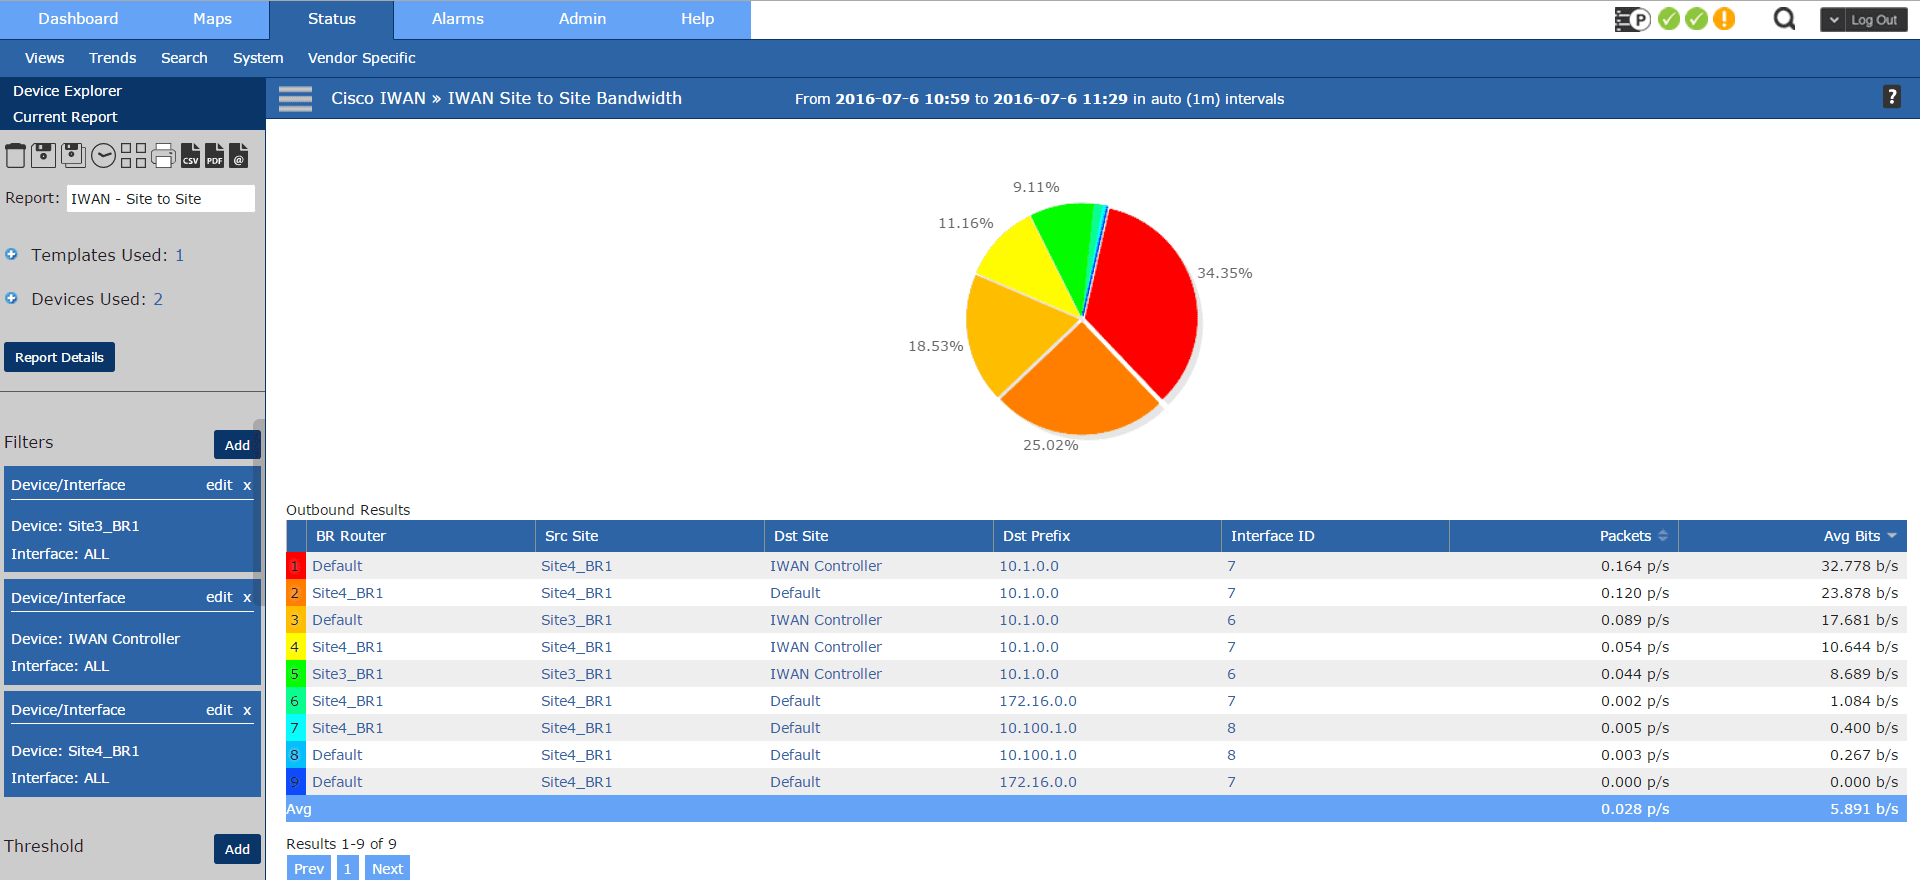Viewport: 1920px width, 880px height.
Task: Sort table using the Avg Bits arrow
Action: point(1892,536)
